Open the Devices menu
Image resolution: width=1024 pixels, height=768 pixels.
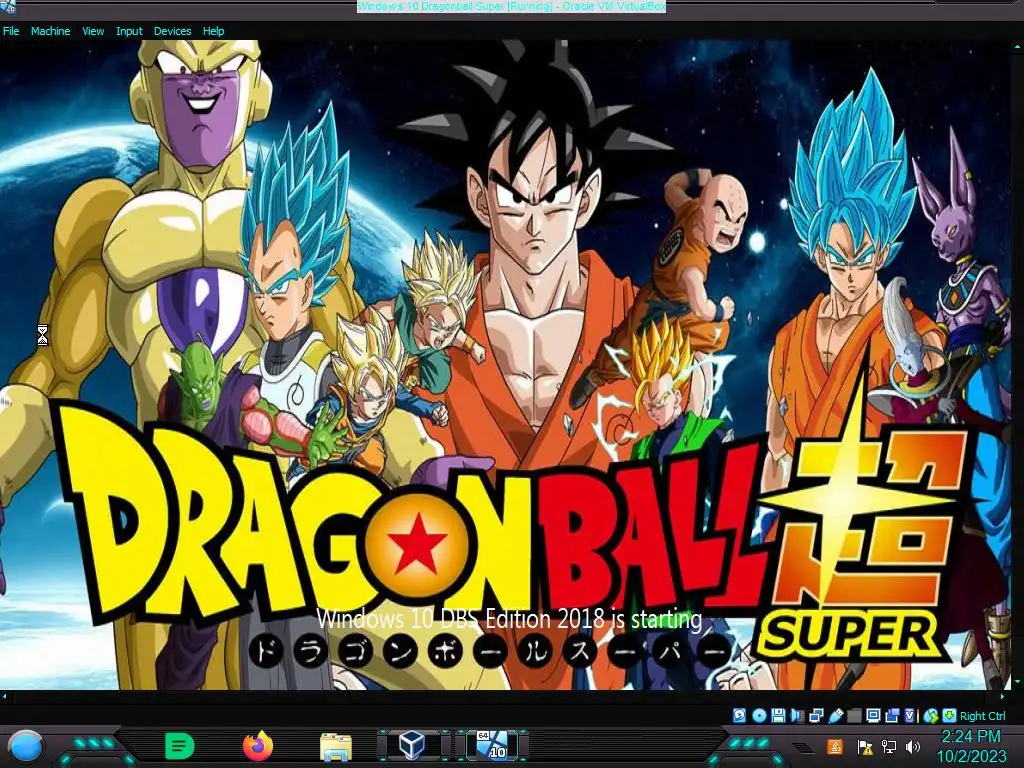[172, 31]
